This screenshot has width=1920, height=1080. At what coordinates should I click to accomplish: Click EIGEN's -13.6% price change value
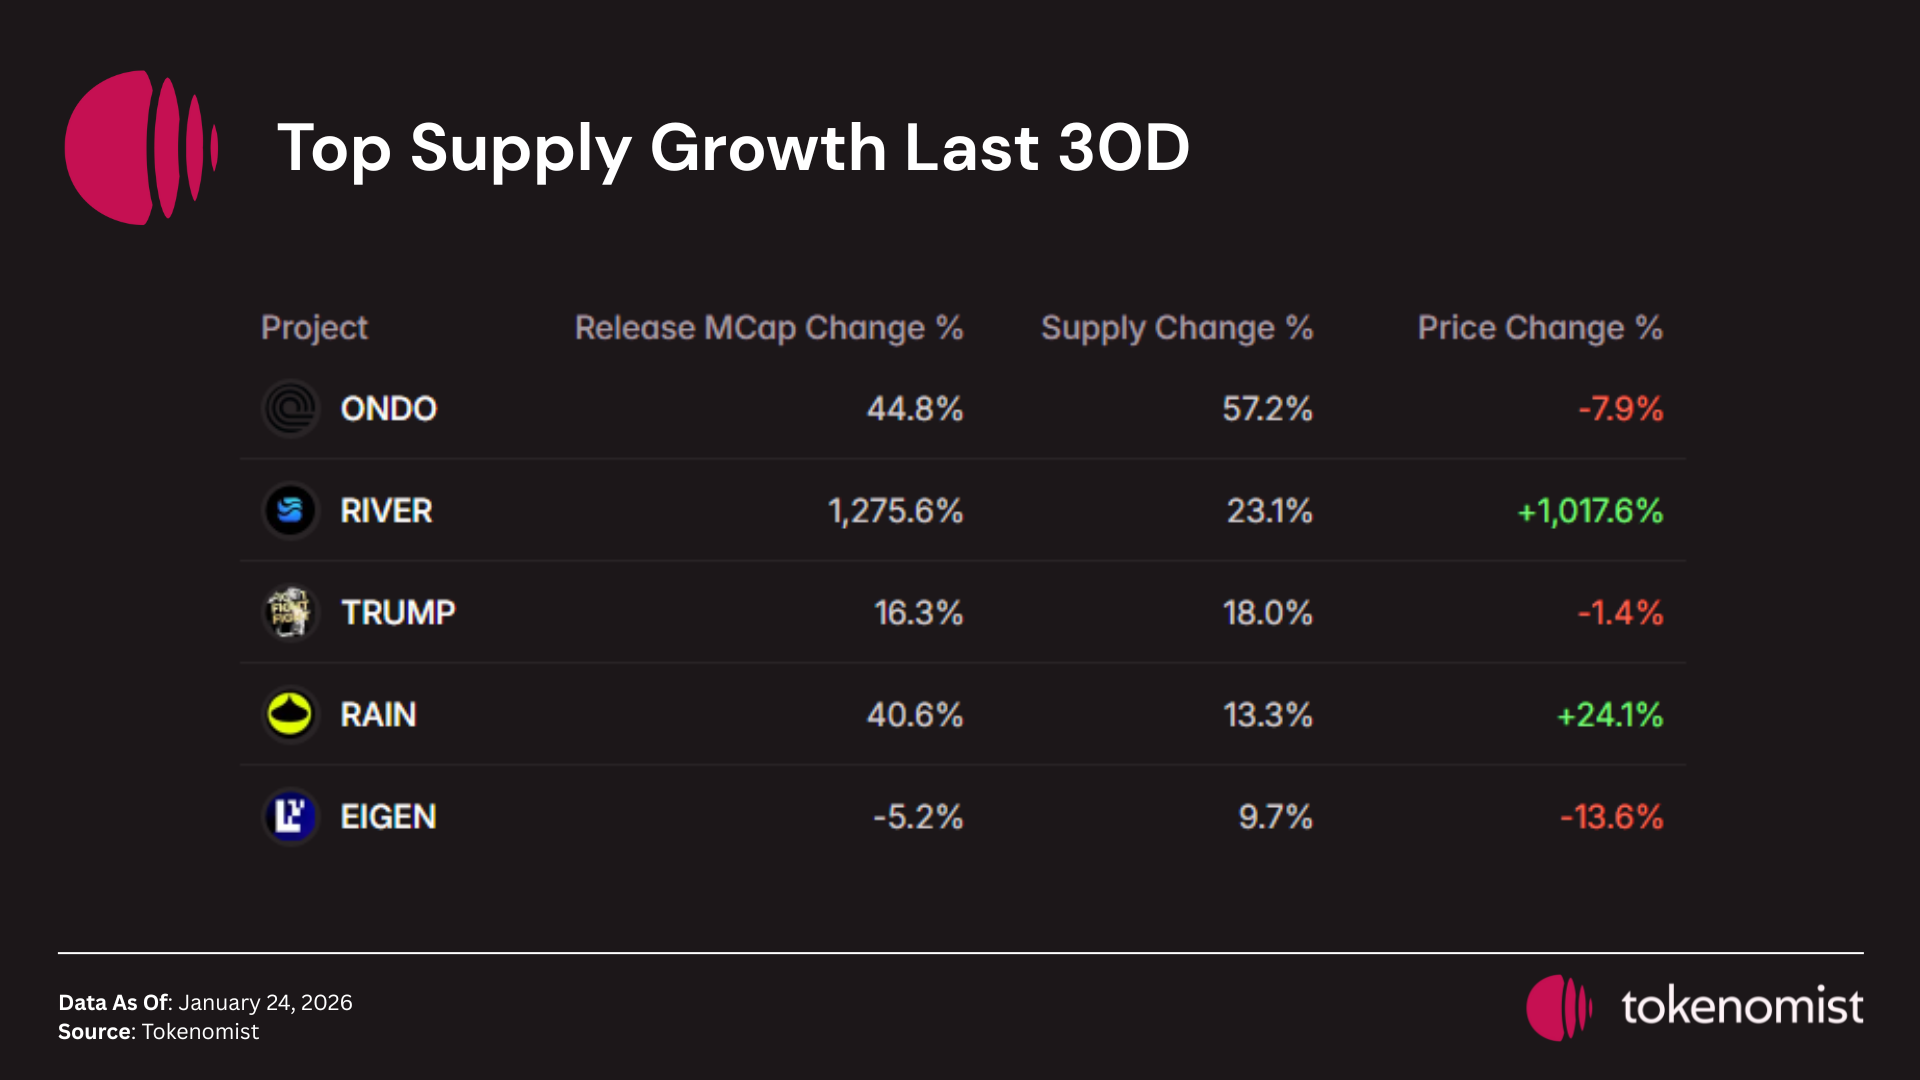[1611, 817]
